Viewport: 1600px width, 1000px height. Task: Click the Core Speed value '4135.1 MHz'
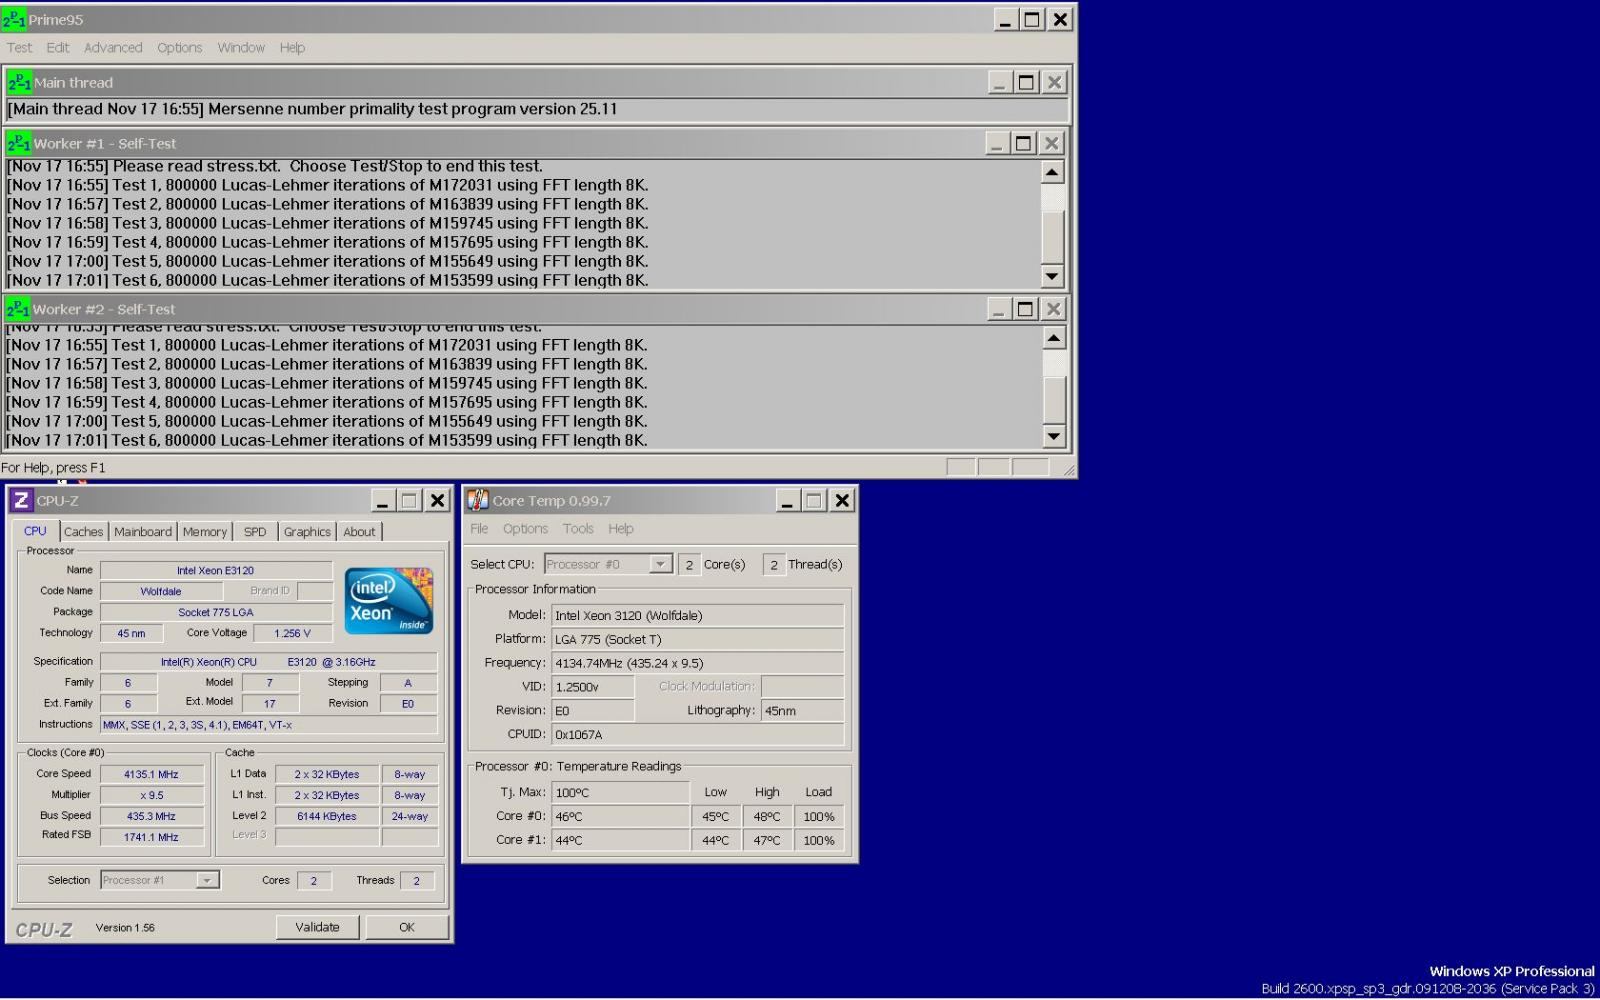tap(151, 774)
